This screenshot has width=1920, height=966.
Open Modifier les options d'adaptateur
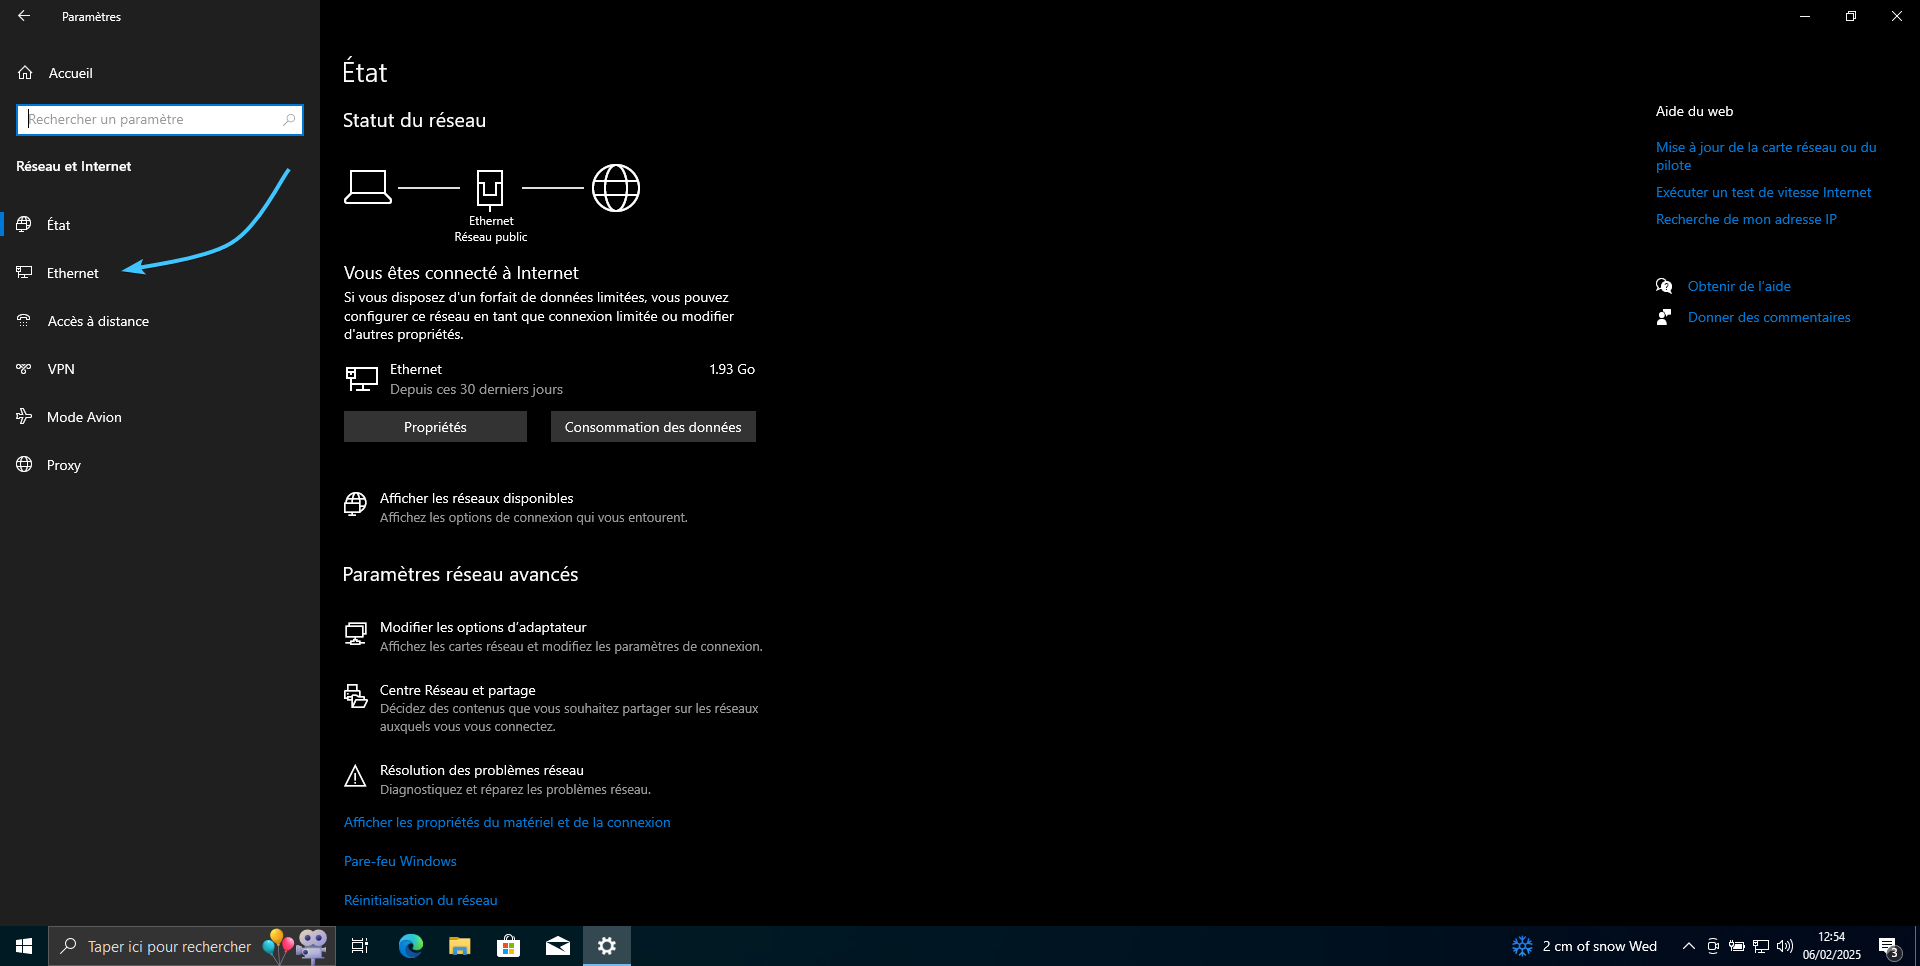tap(483, 627)
